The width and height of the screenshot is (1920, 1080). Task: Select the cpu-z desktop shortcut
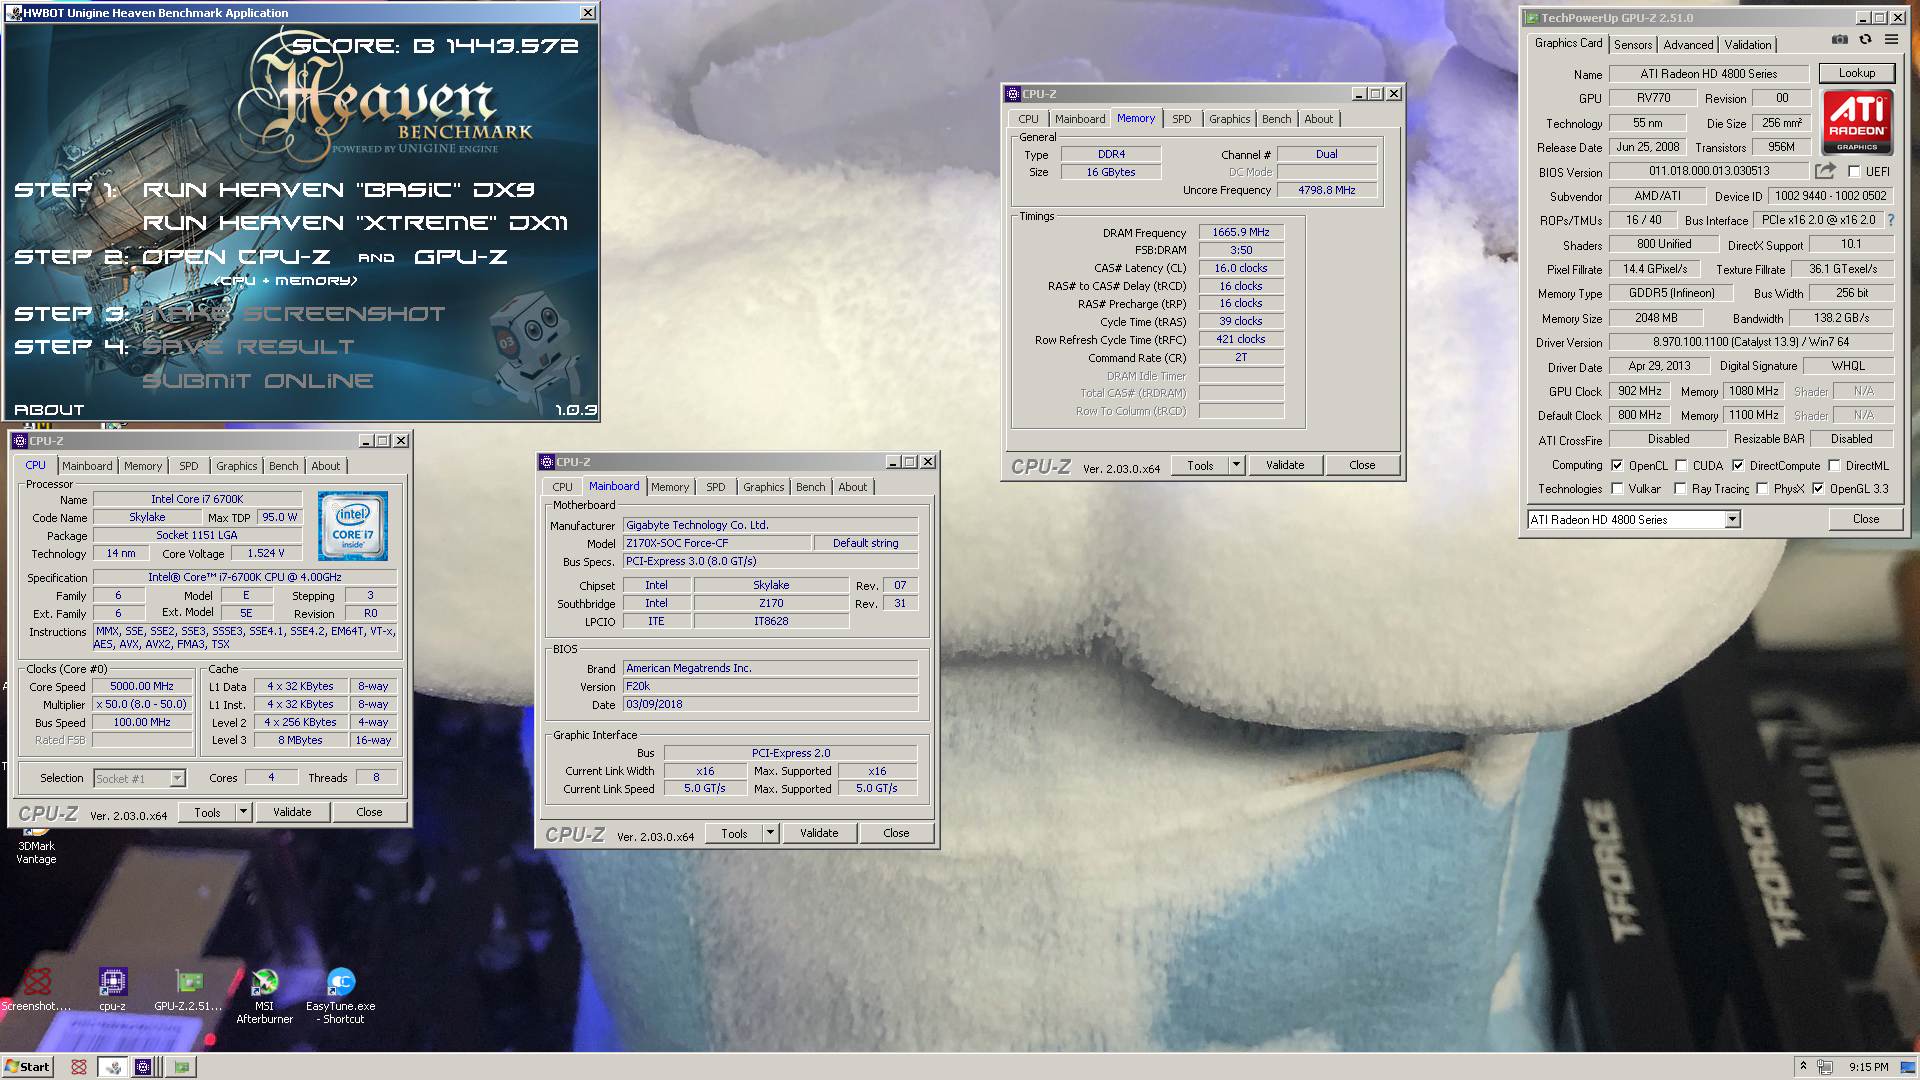112,991
